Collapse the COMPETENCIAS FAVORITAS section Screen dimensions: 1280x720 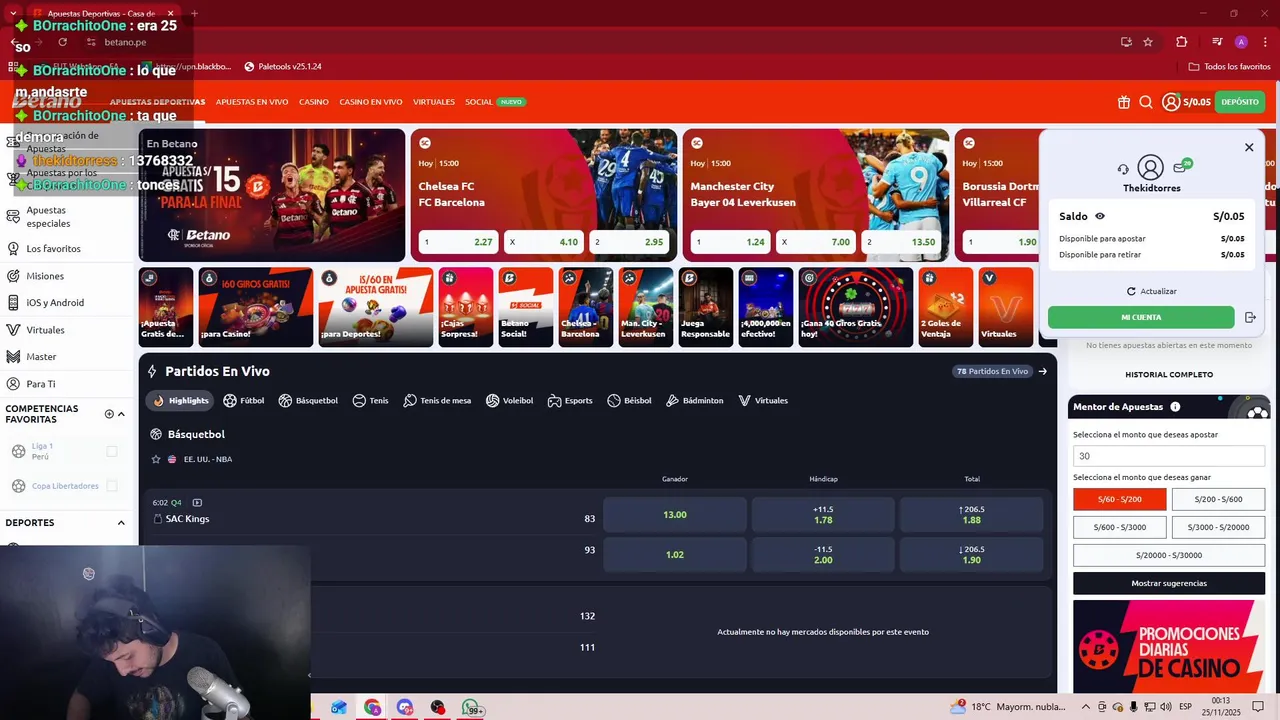click(x=122, y=414)
